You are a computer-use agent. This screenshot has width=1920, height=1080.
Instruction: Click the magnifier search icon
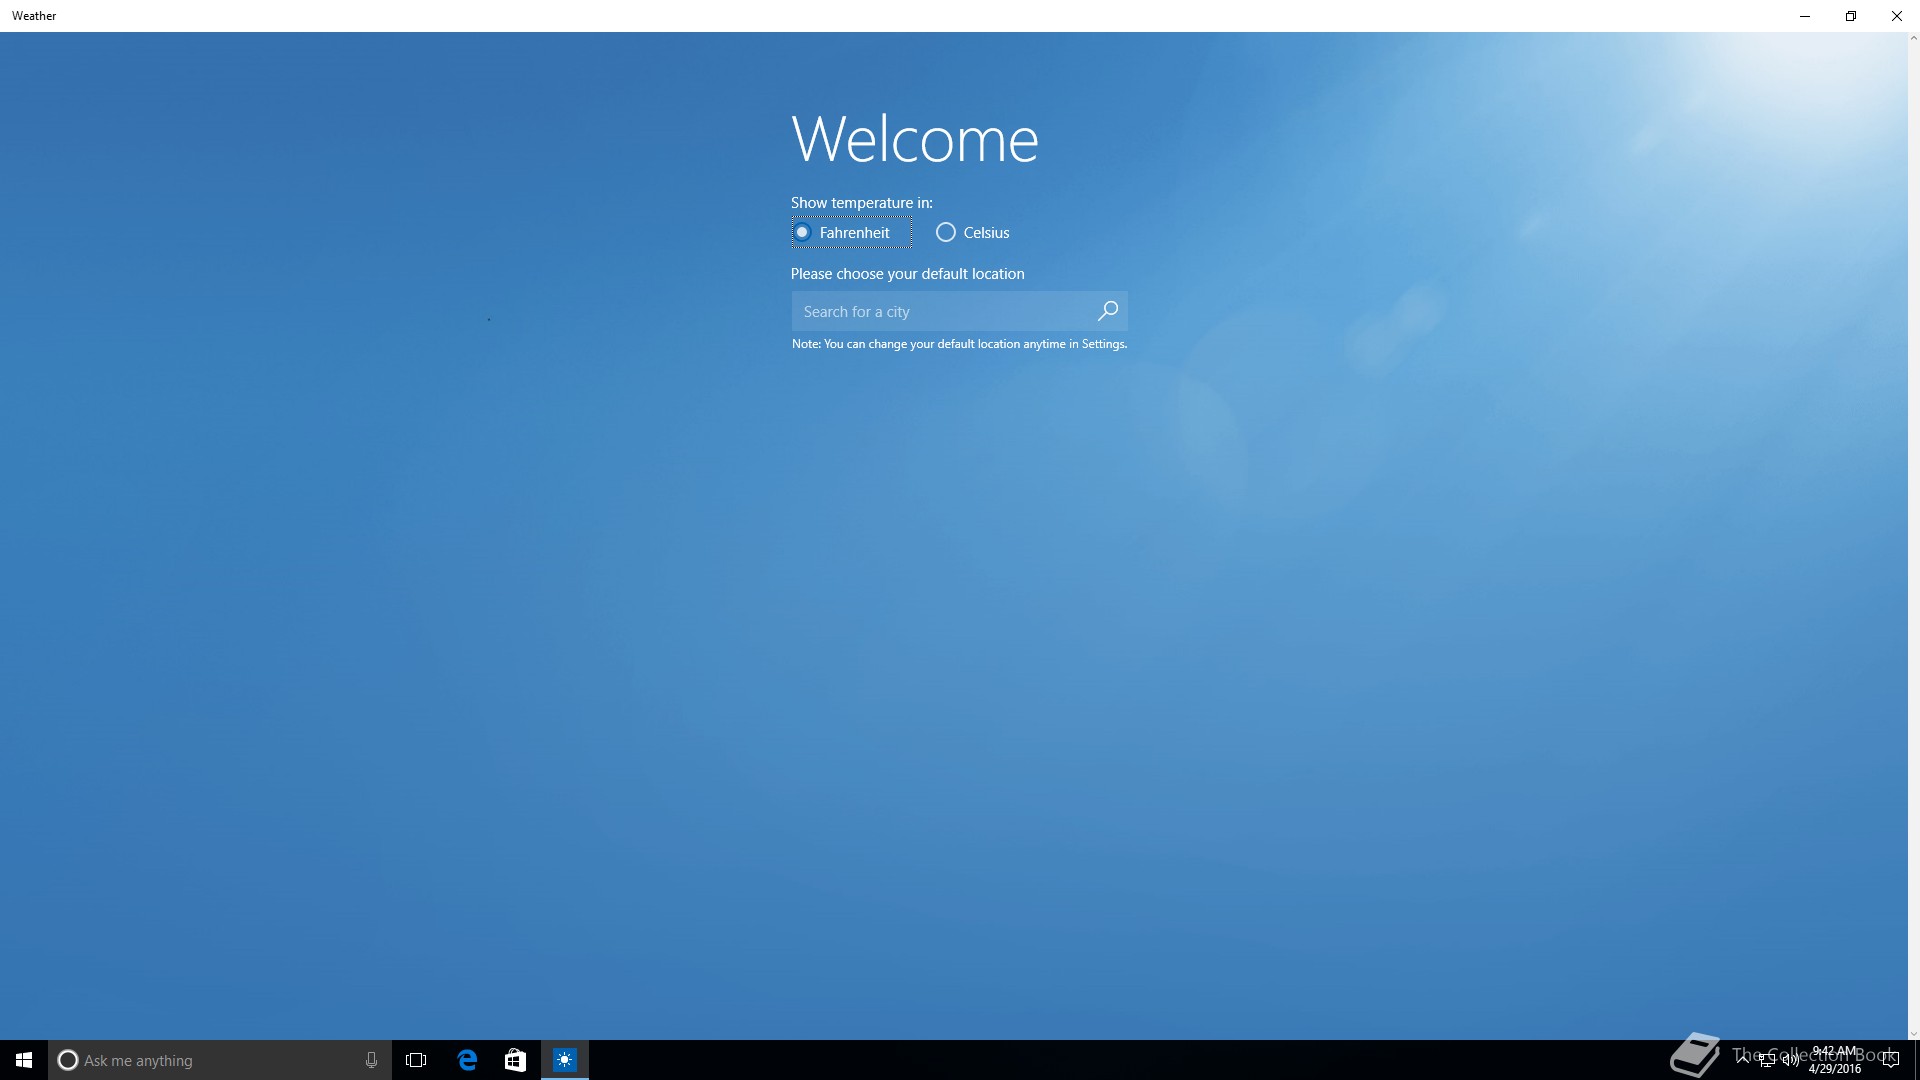[x=1108, y=312]
